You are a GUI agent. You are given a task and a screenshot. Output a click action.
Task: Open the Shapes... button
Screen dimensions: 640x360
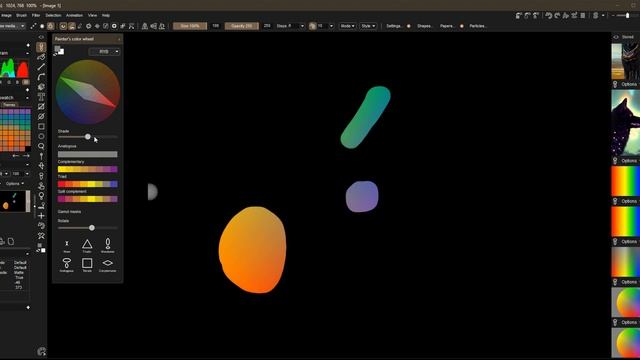(x=424, y=26)
